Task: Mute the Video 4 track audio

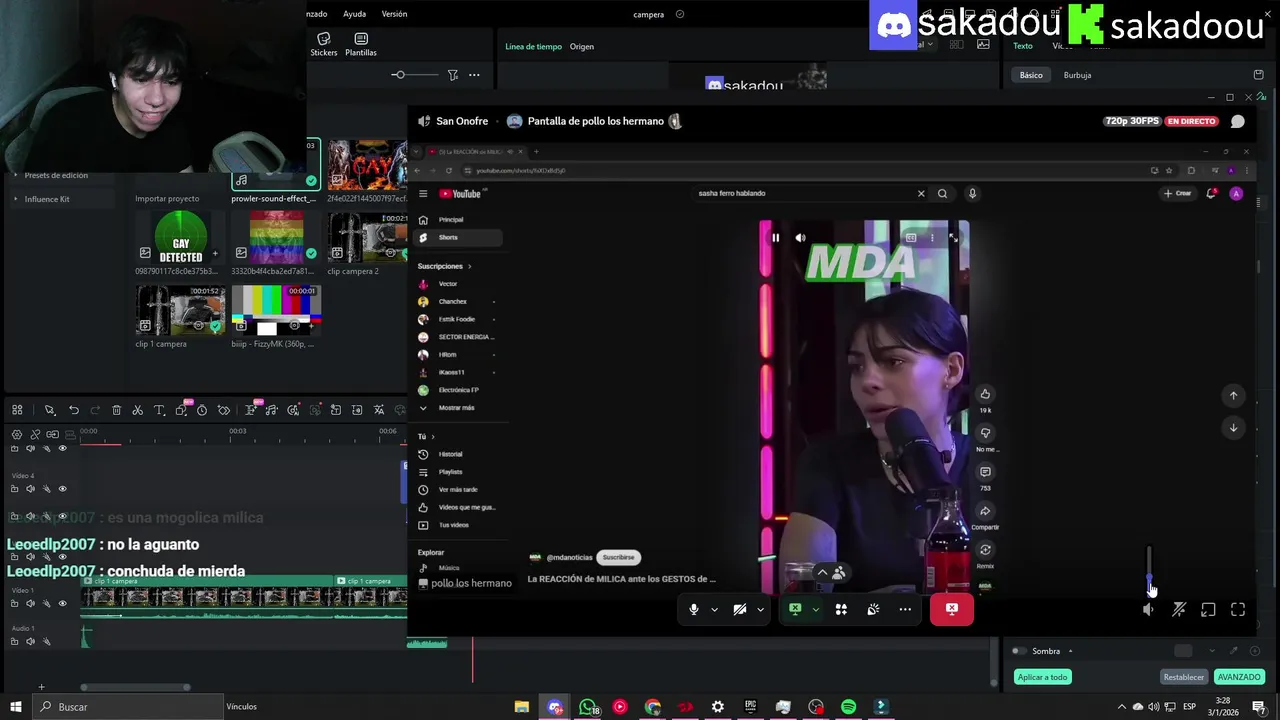Action: tap(30, 489)
